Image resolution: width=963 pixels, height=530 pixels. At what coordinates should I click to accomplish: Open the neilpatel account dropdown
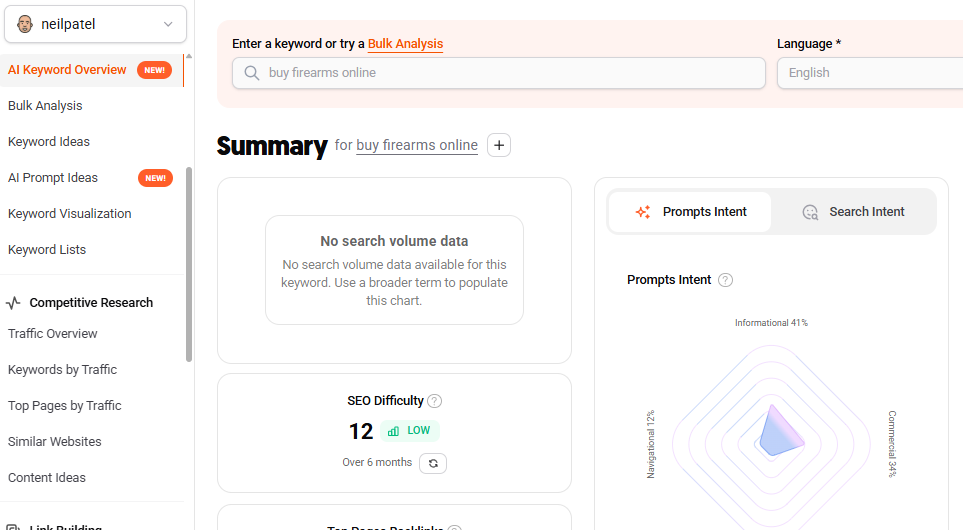95,25
